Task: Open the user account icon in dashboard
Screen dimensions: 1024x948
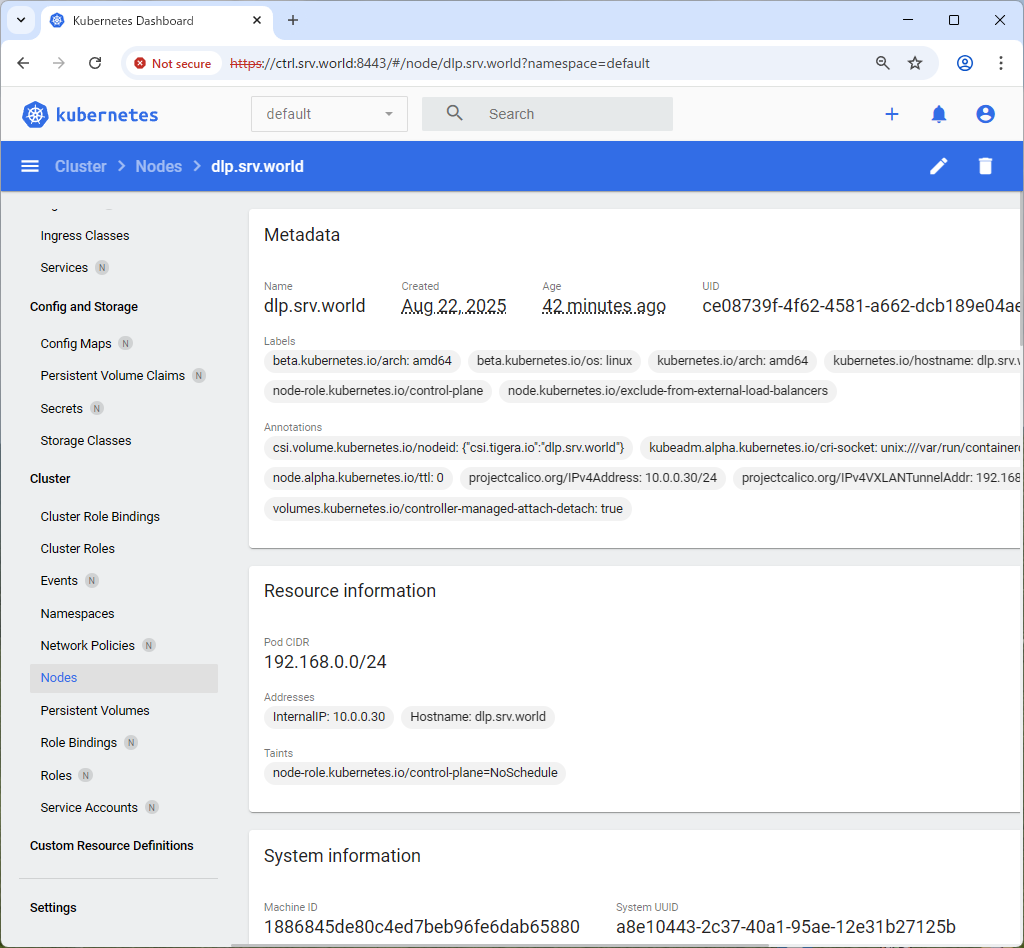Action: click(985, 114)
